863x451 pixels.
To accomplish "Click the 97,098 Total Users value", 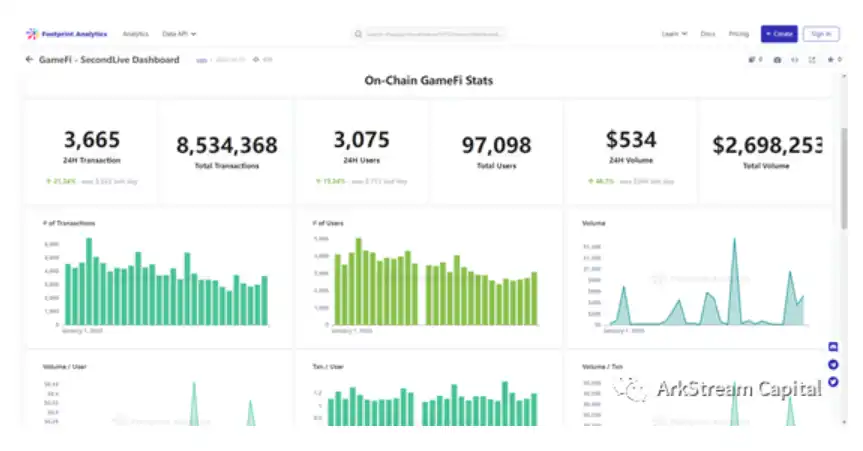I will point(496,145).
